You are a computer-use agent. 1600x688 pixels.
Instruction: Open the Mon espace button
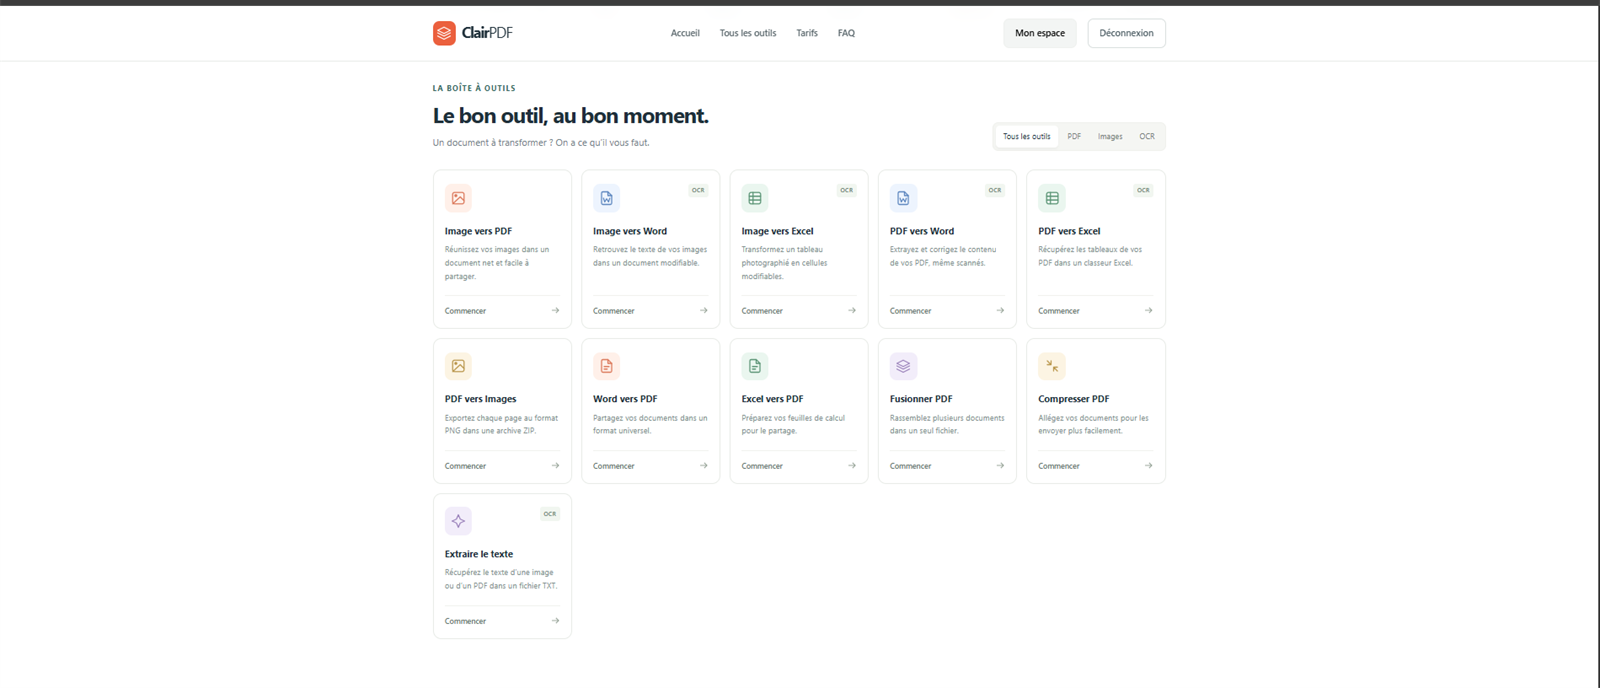(x=1040, y=33)
